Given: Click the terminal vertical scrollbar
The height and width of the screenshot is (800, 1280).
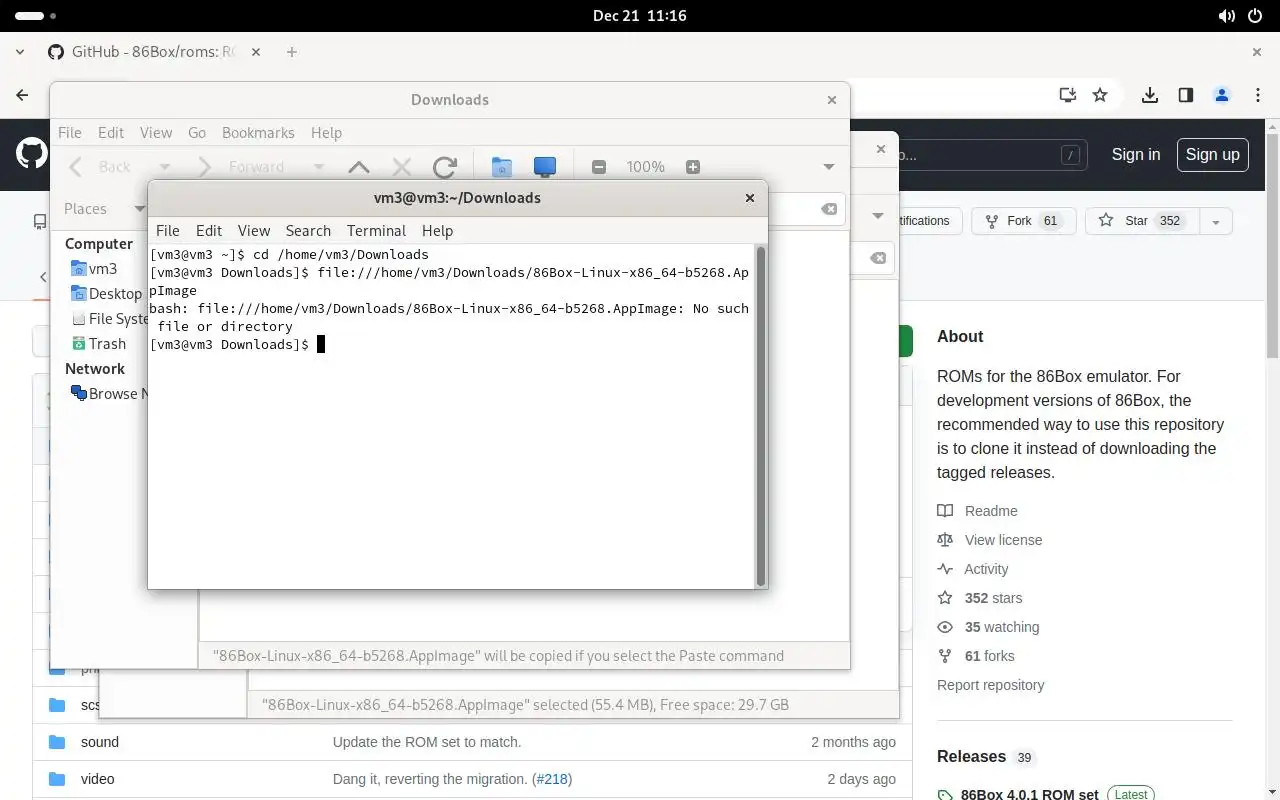Looking at the screenshot, I should coord(760,415).
